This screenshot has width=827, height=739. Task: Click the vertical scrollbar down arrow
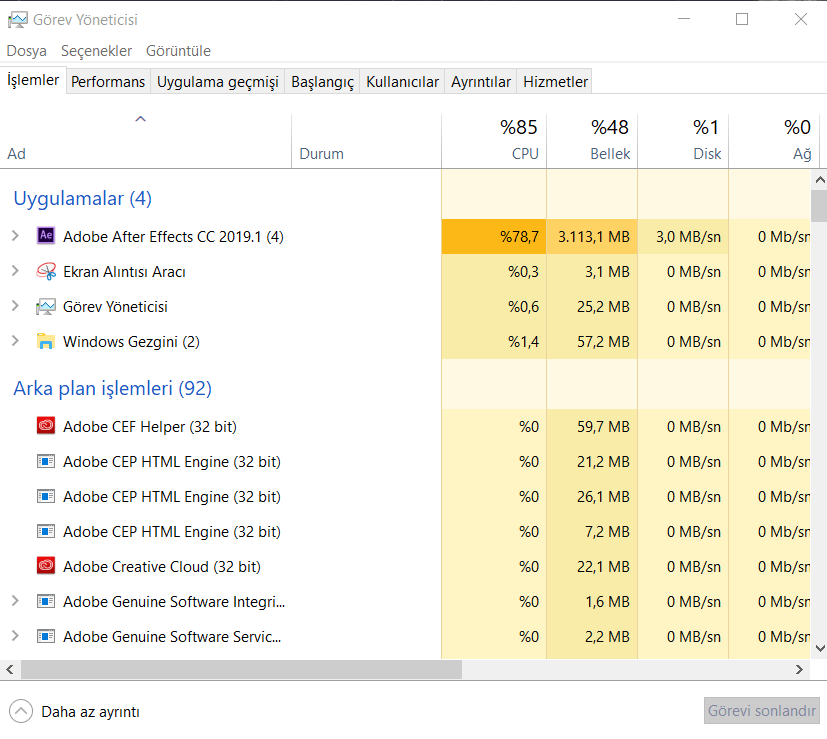820,648
